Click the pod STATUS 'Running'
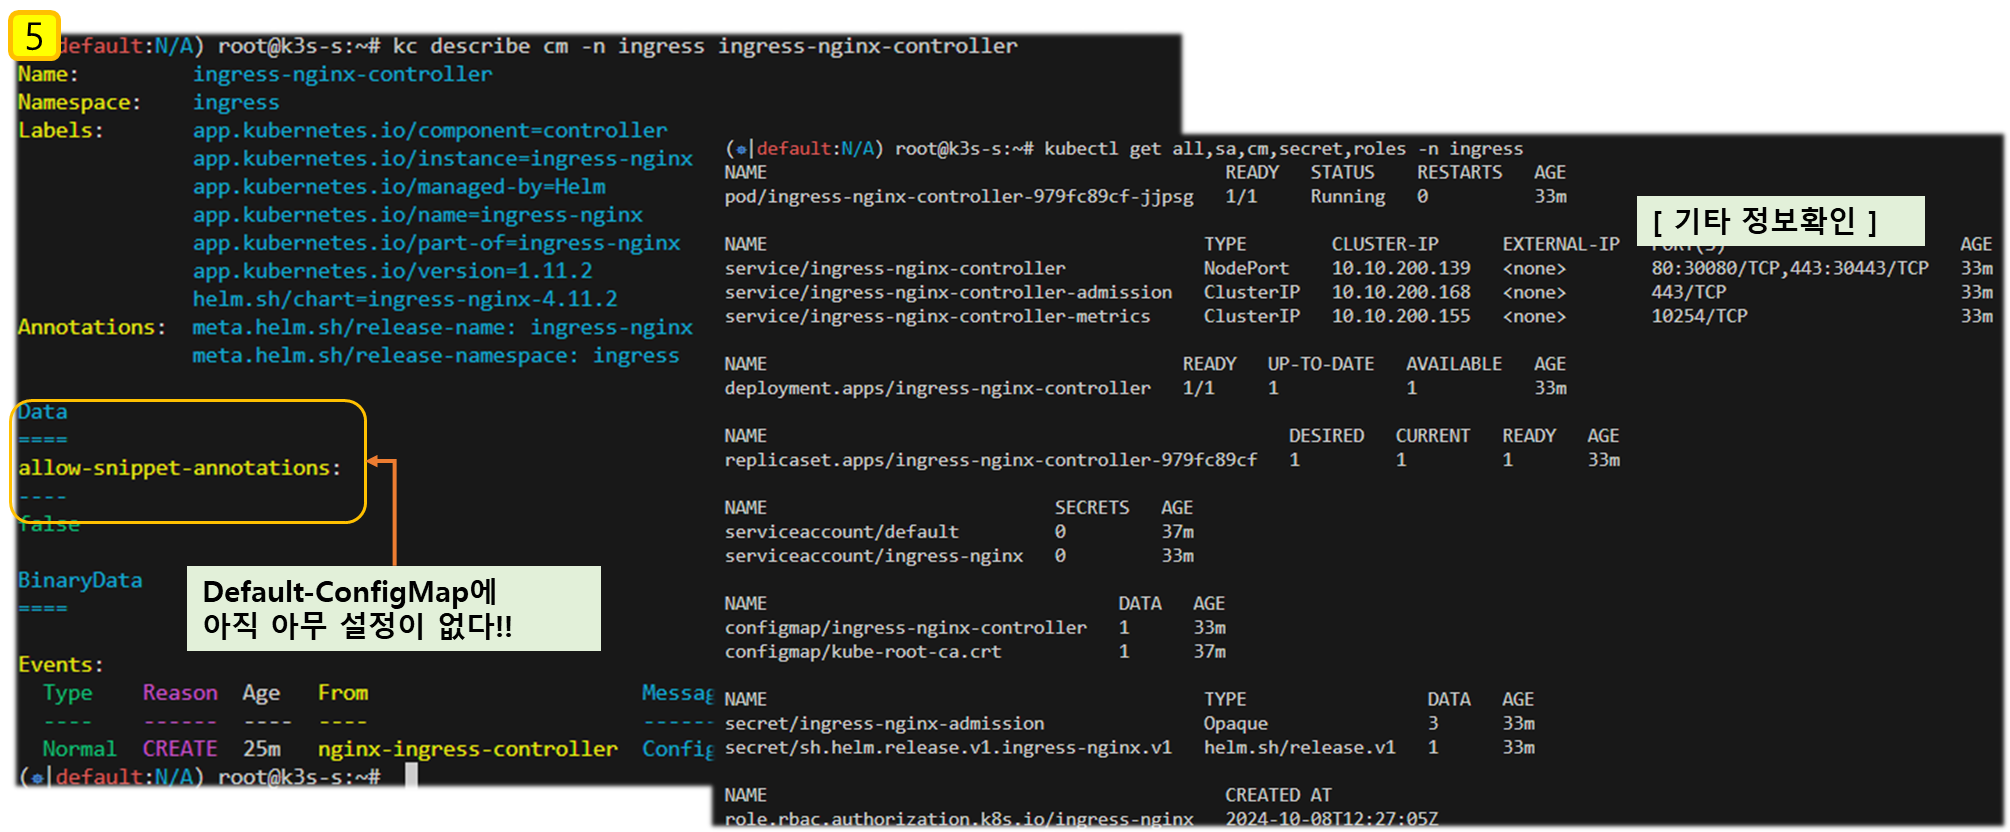Viewport: 2010px width, 832px height. (1348, 196)
